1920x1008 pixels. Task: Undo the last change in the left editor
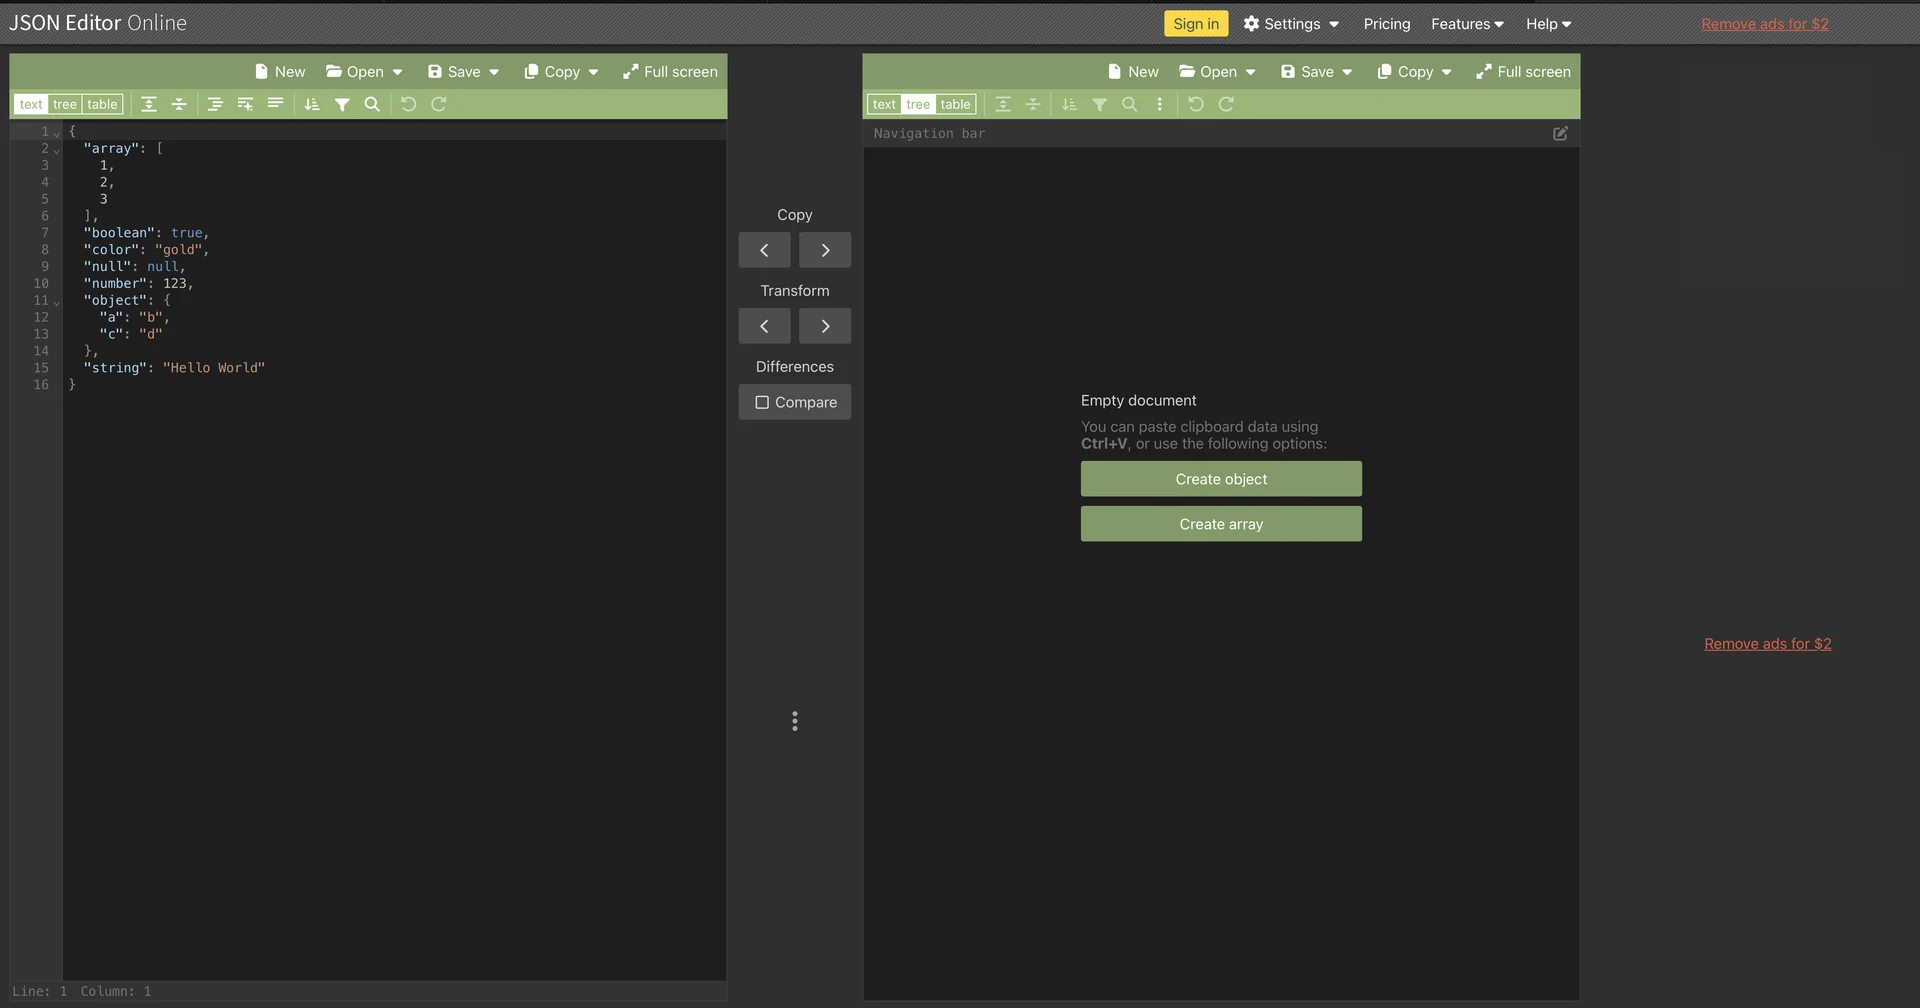[407, 104]
